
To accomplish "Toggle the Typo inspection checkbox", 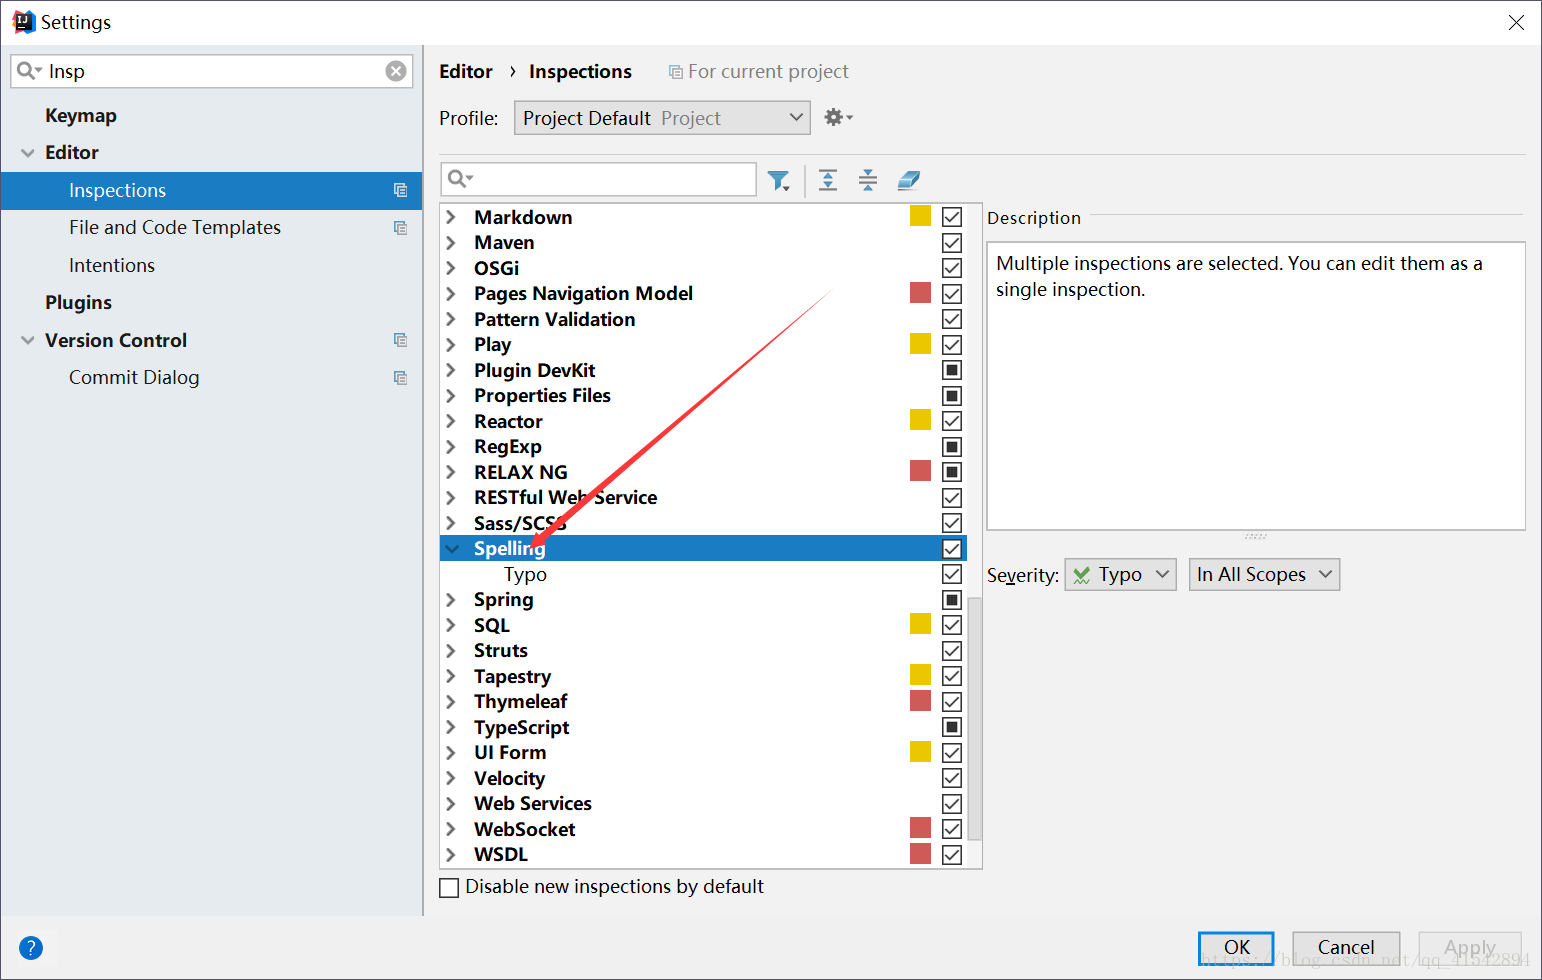I will point(952,574).
